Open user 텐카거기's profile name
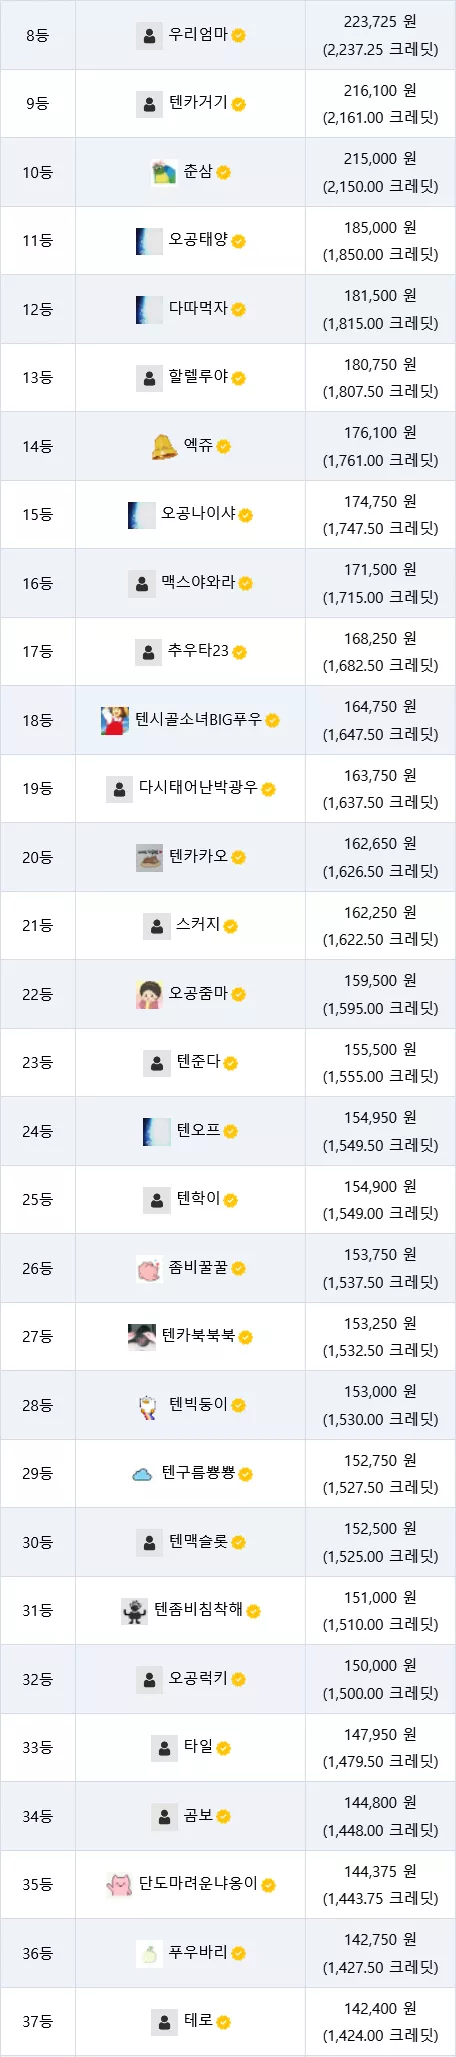This screenshot has height=2057, width=456. tap(198, 103)
